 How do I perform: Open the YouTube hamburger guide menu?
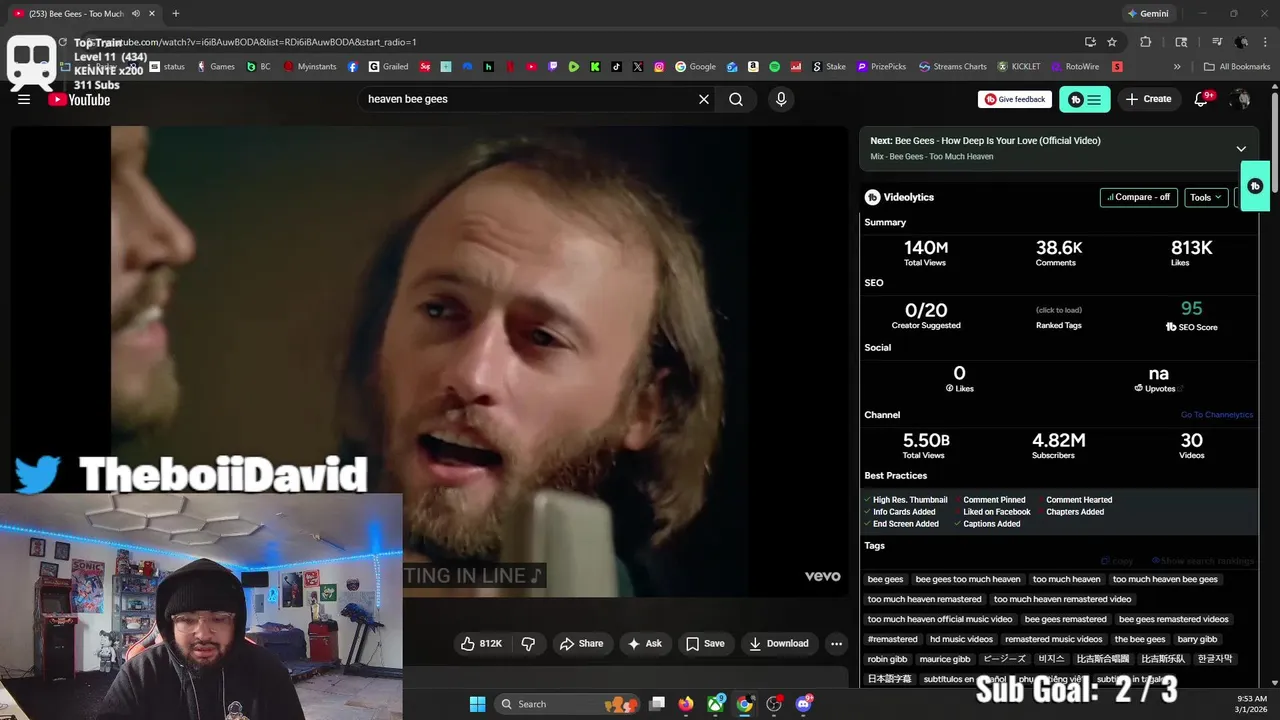tap(24, 99)
